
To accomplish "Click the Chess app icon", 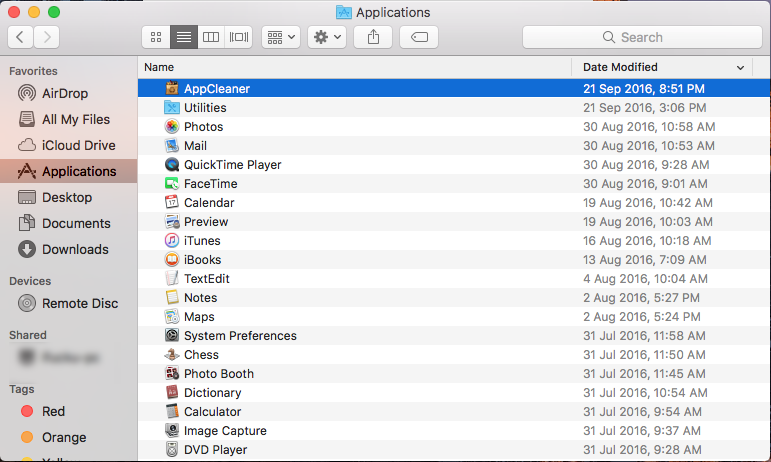I will click(x=172, y=354).
